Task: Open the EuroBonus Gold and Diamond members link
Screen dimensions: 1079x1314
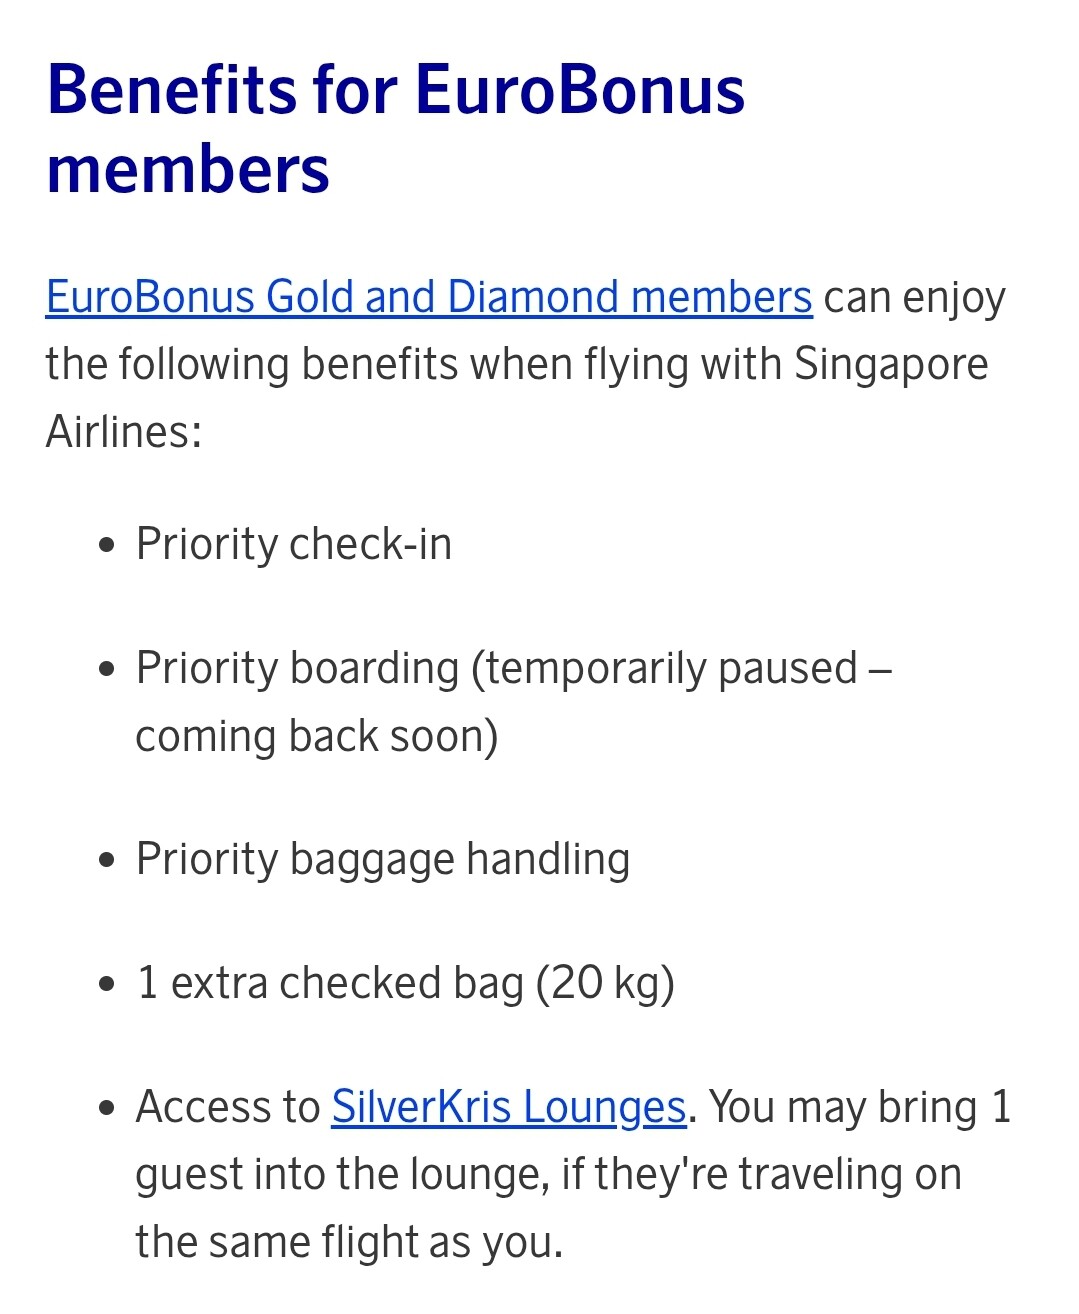Action: click(429, 297)
